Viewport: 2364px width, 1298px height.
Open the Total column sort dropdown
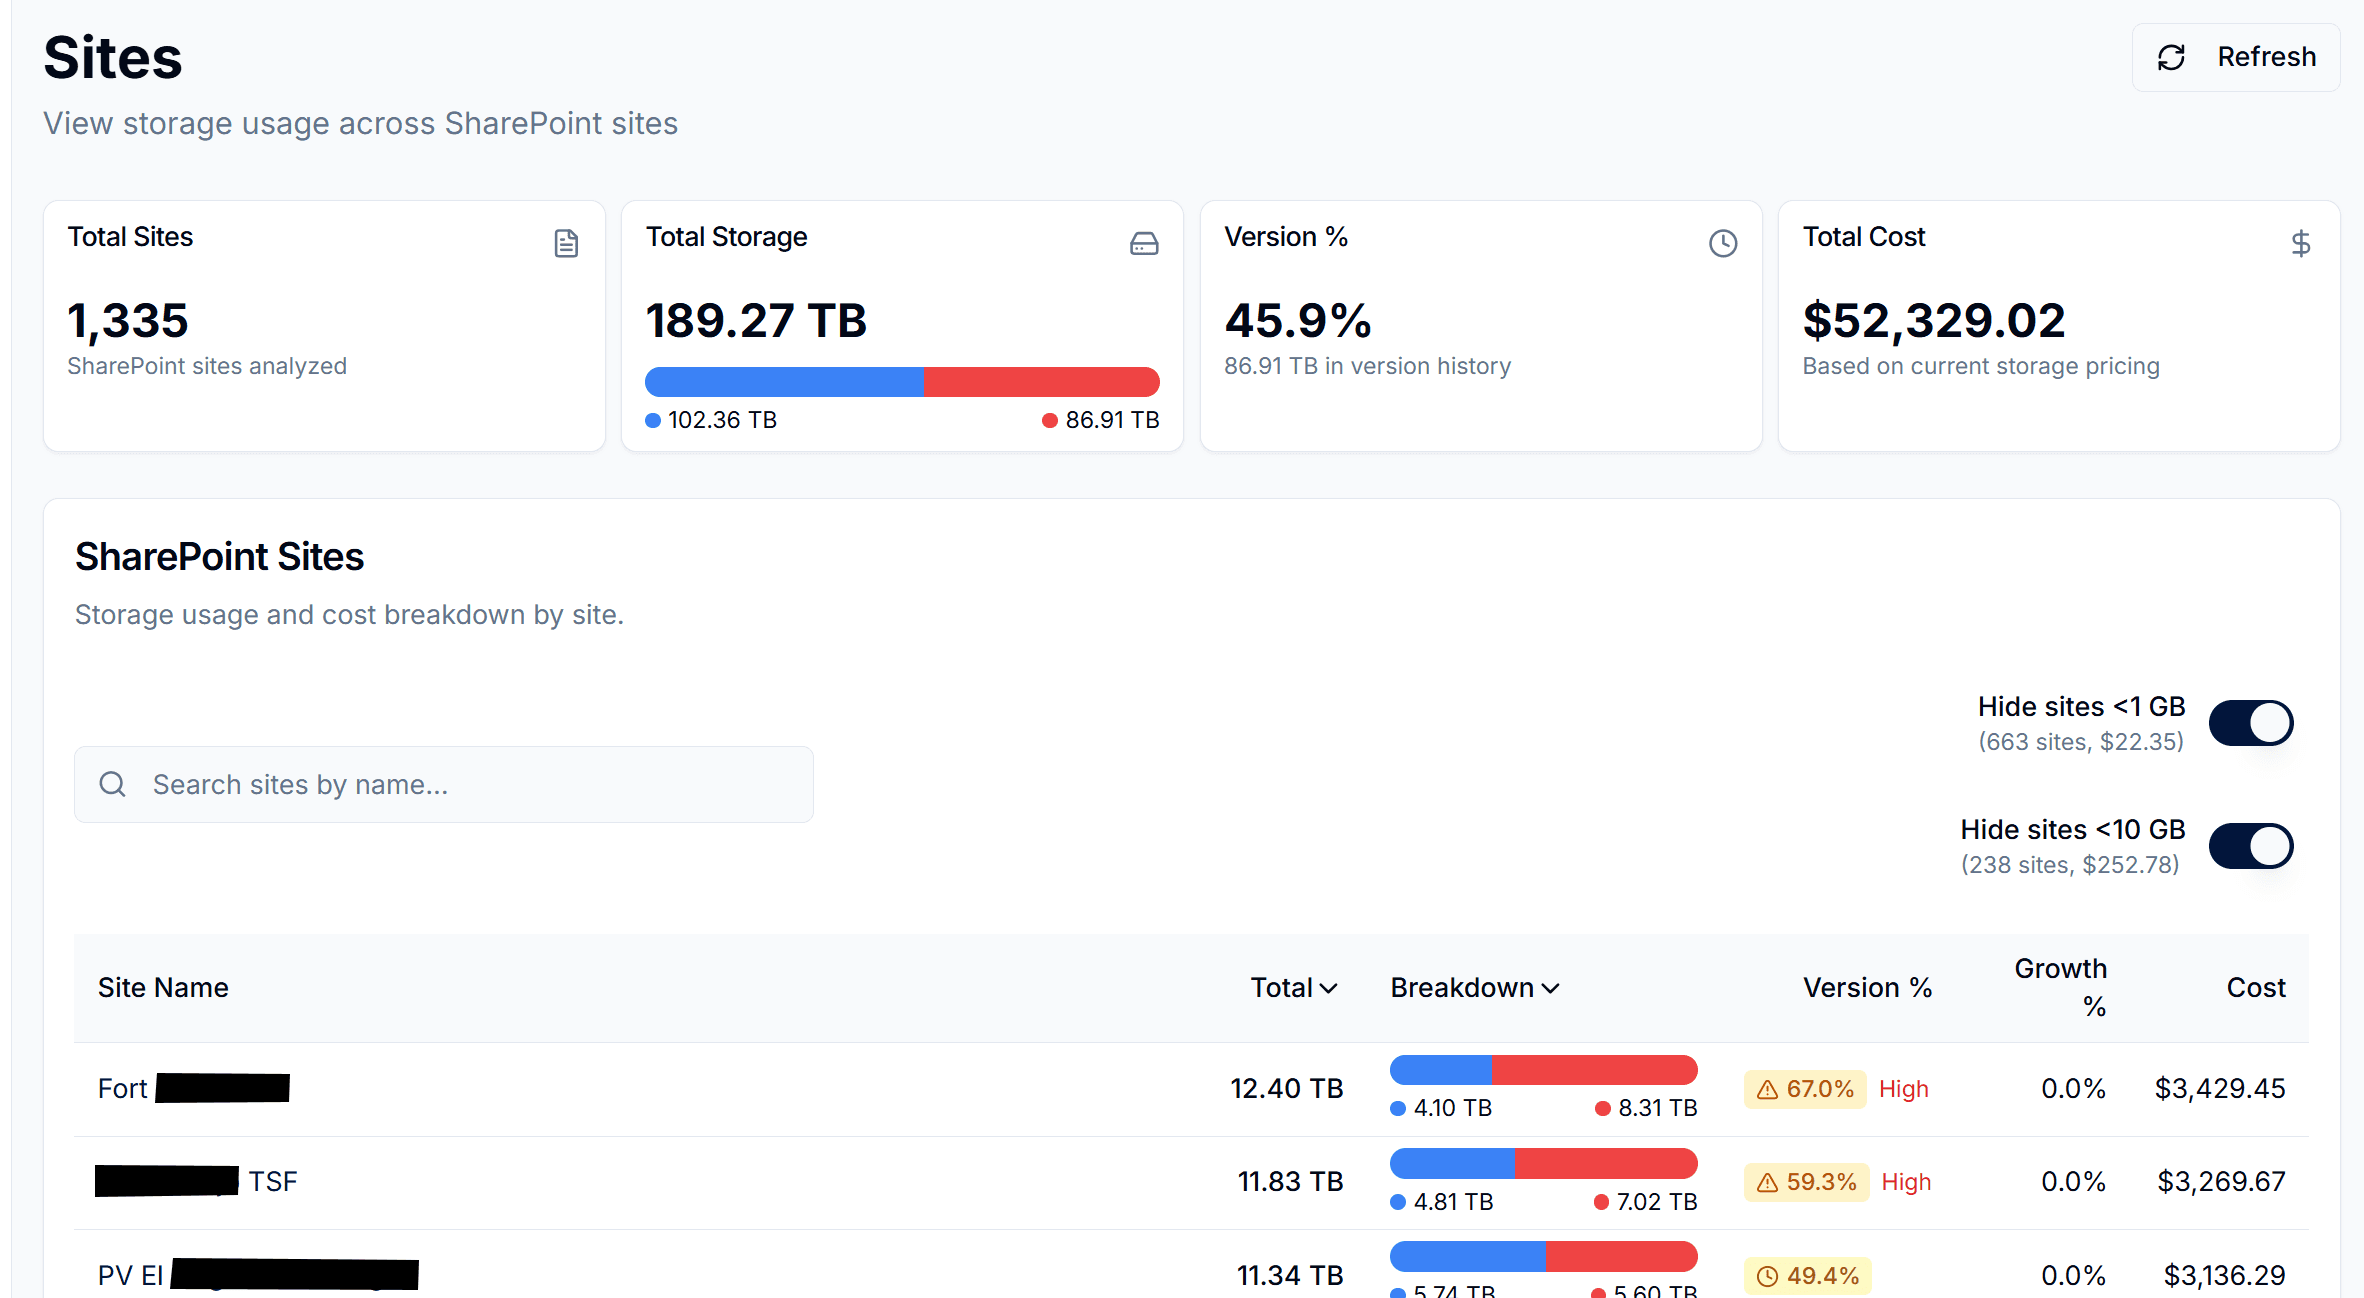click(1329, 987)
